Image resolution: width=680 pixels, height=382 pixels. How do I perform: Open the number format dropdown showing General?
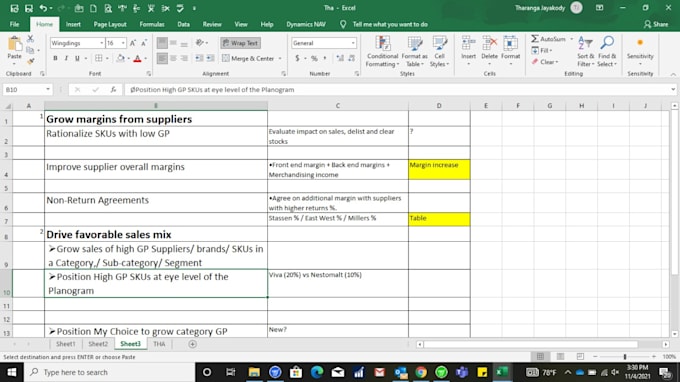click(353, 43)
